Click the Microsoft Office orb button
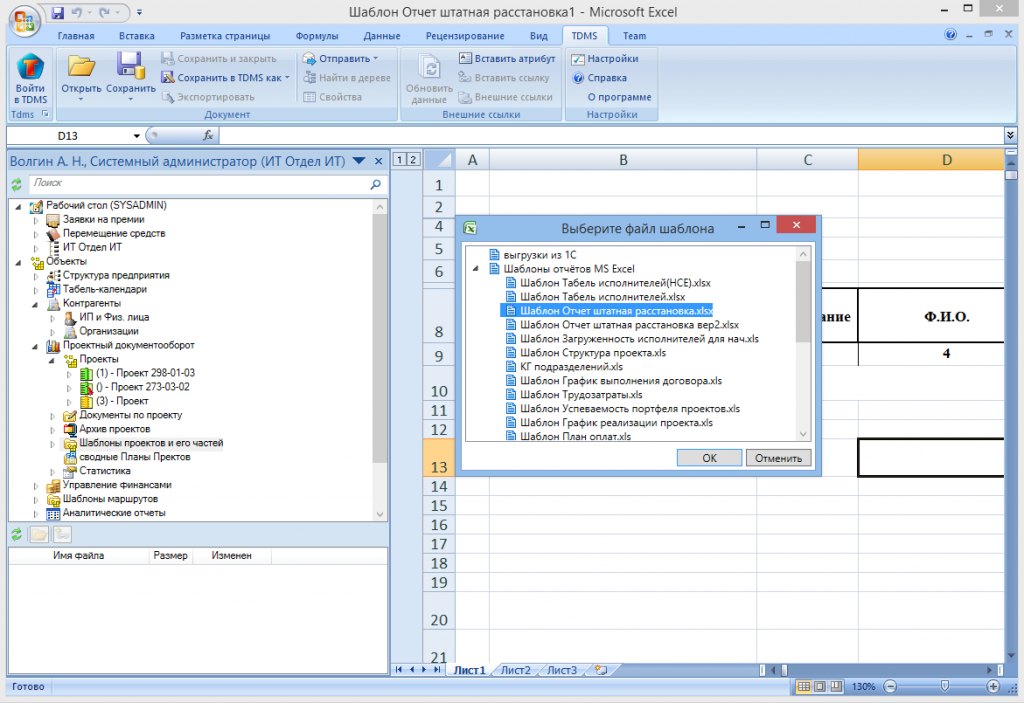This screenshot has height=703, width=1024. point(24,20)
